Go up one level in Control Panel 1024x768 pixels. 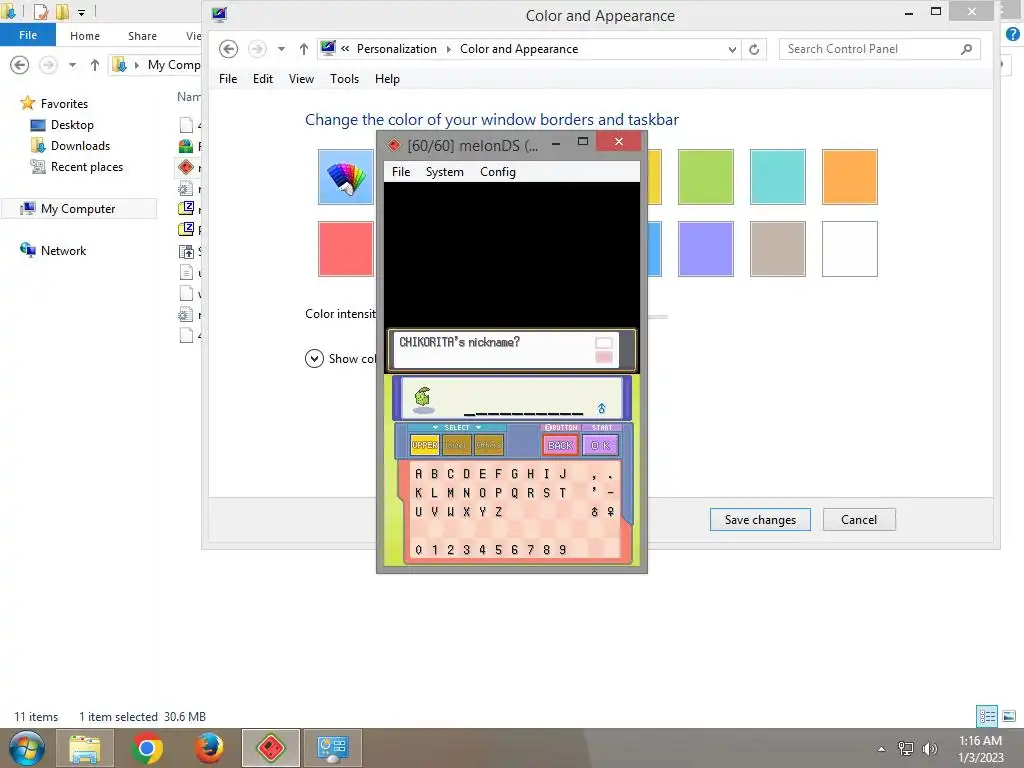point(304,49)
